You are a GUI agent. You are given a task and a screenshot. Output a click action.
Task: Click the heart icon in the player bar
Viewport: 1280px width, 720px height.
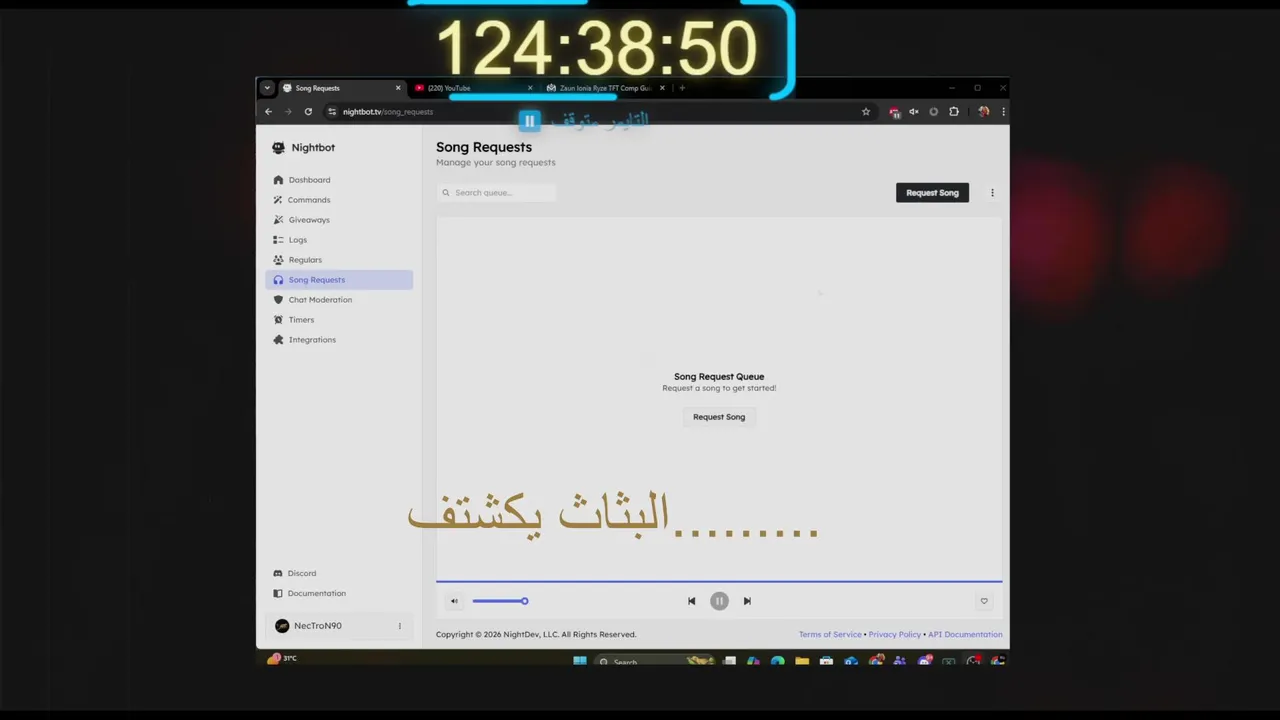(x=984, y=601)
